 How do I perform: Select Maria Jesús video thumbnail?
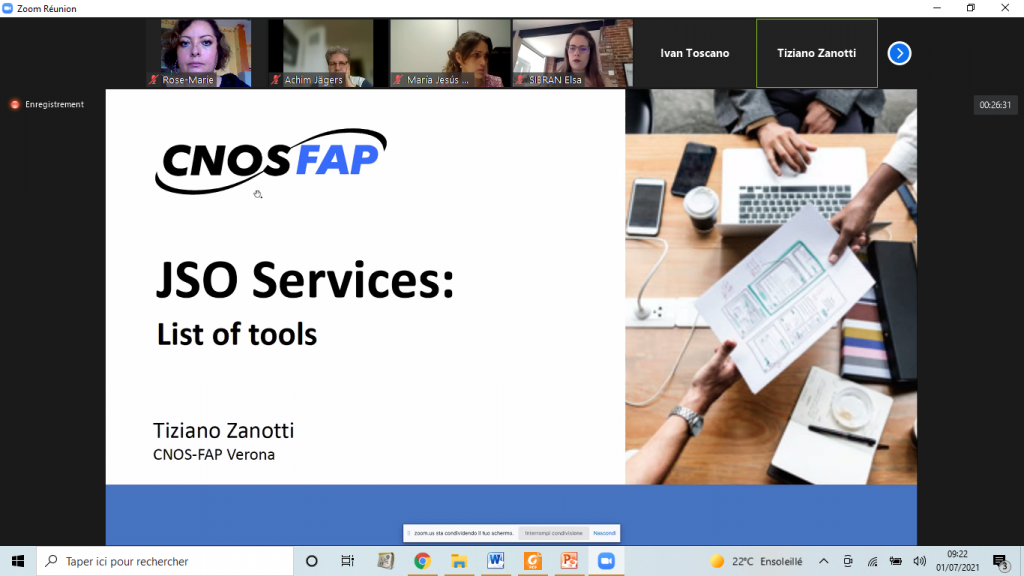(x=449, y=53)
